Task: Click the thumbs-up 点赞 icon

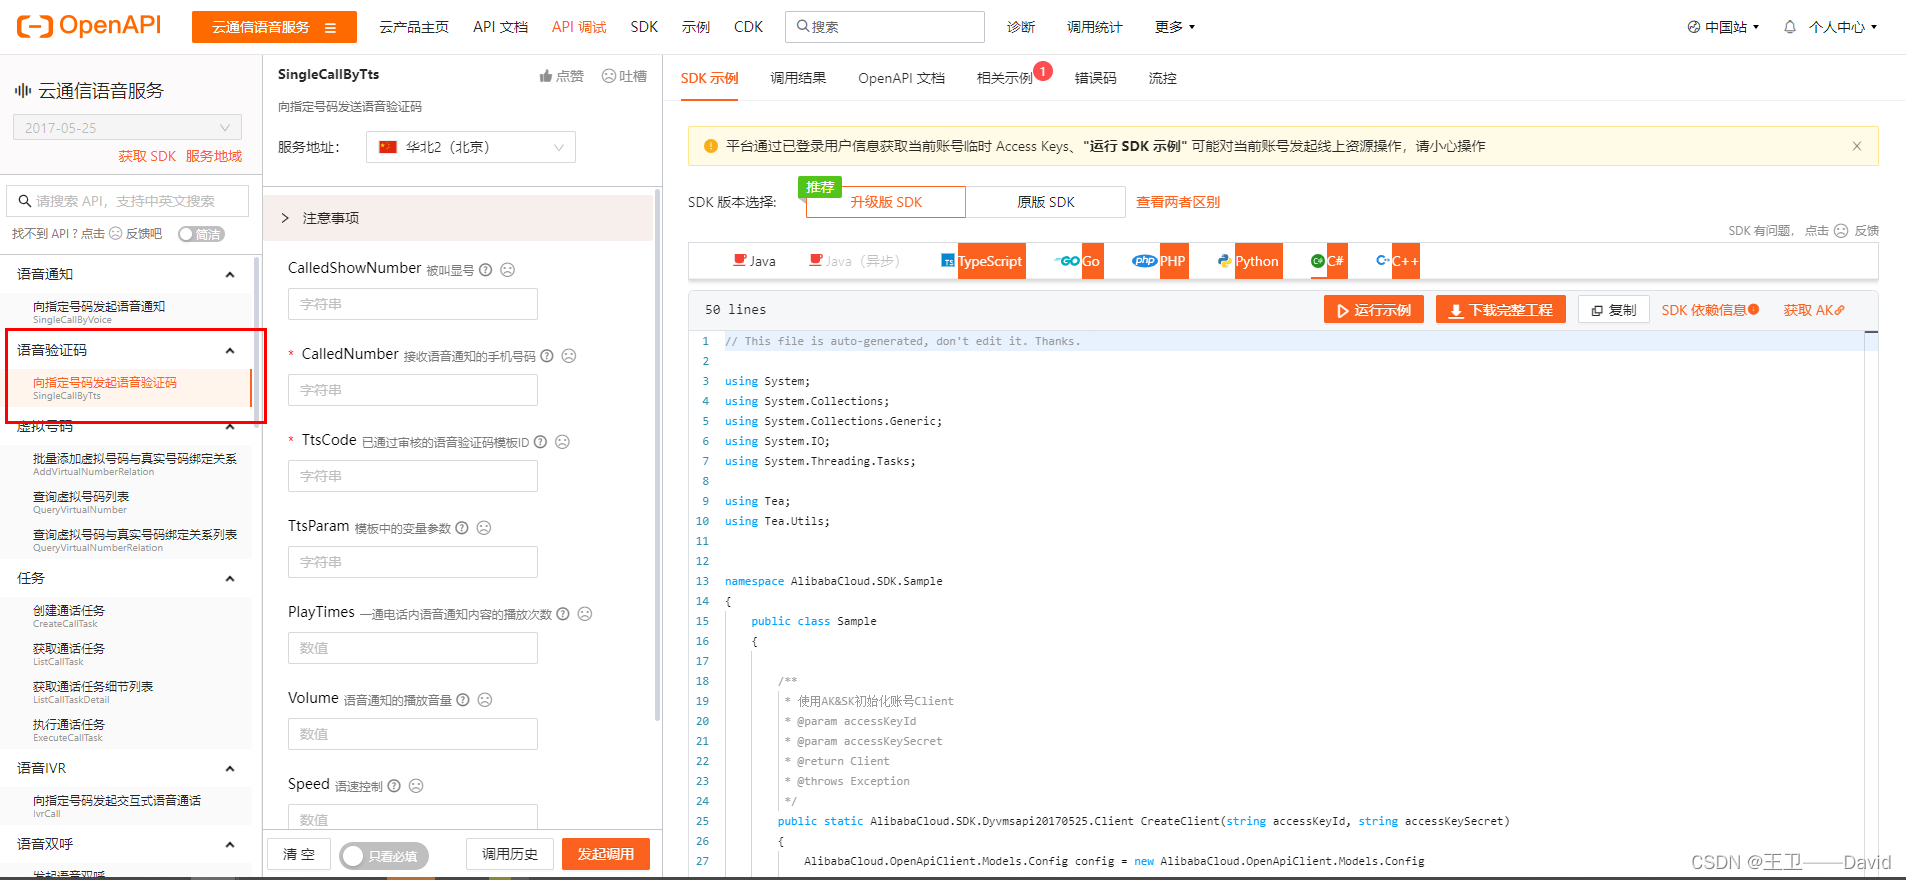Action: [546, 76]
